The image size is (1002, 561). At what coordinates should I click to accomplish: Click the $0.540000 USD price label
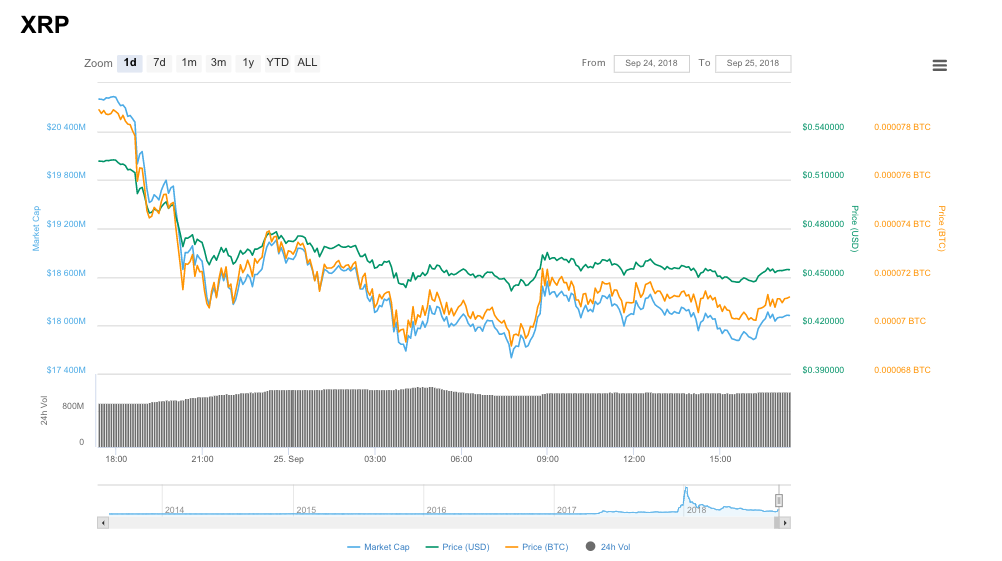823,127
